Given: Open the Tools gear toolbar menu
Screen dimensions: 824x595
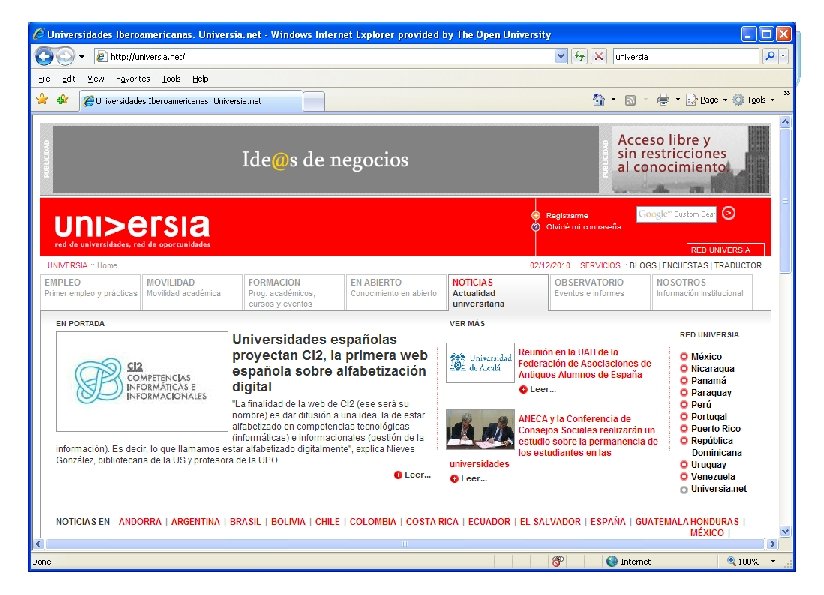Looking at the screenshot, I should point(754,100).
